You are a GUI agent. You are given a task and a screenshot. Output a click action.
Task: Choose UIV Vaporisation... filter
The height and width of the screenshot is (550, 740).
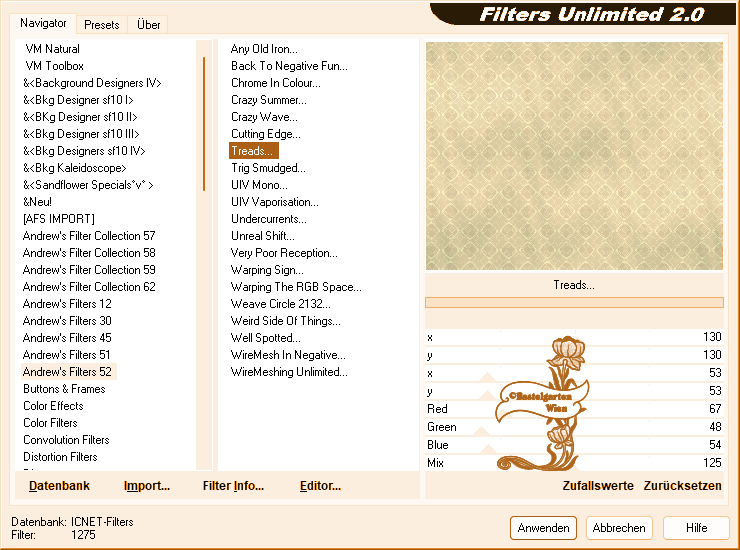[275, 202]
